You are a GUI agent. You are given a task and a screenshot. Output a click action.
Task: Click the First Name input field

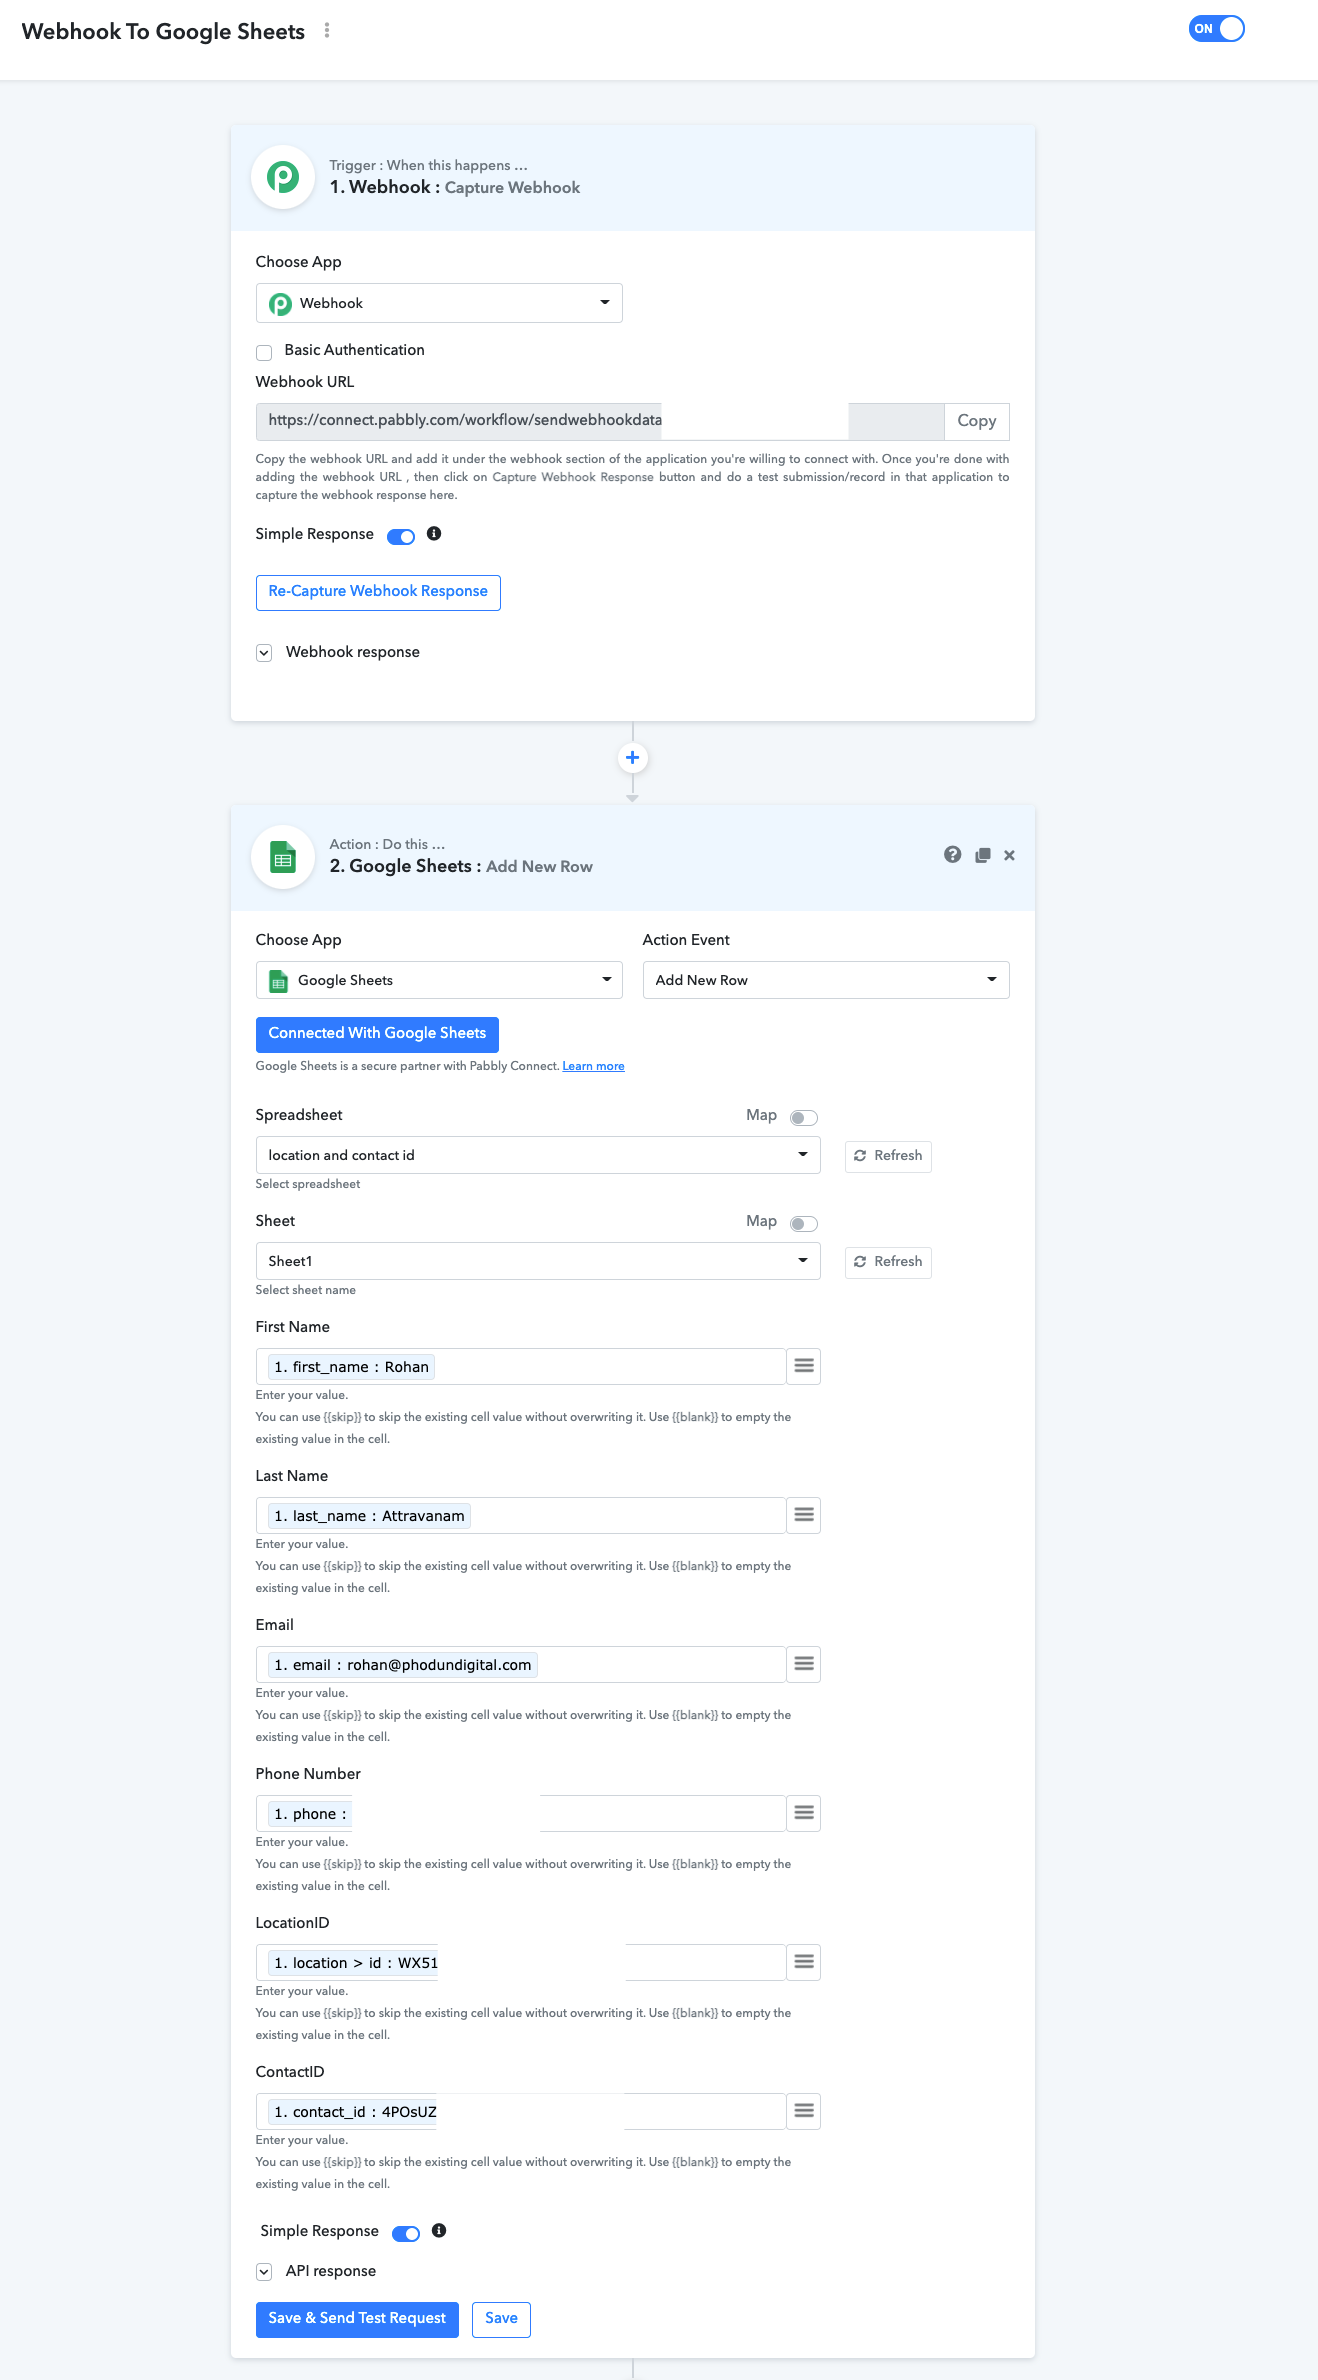pyautogui.click(x=521, y=1366)
